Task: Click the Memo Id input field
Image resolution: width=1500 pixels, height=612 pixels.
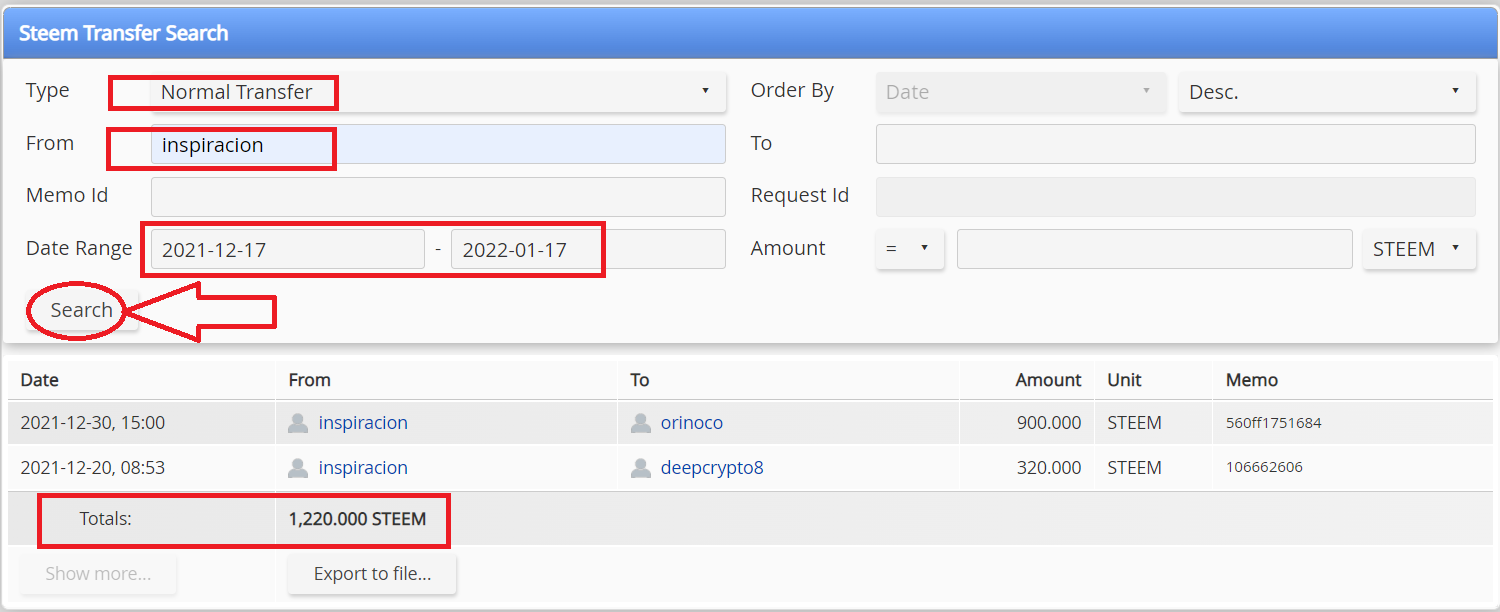Action: click(438, 197)
